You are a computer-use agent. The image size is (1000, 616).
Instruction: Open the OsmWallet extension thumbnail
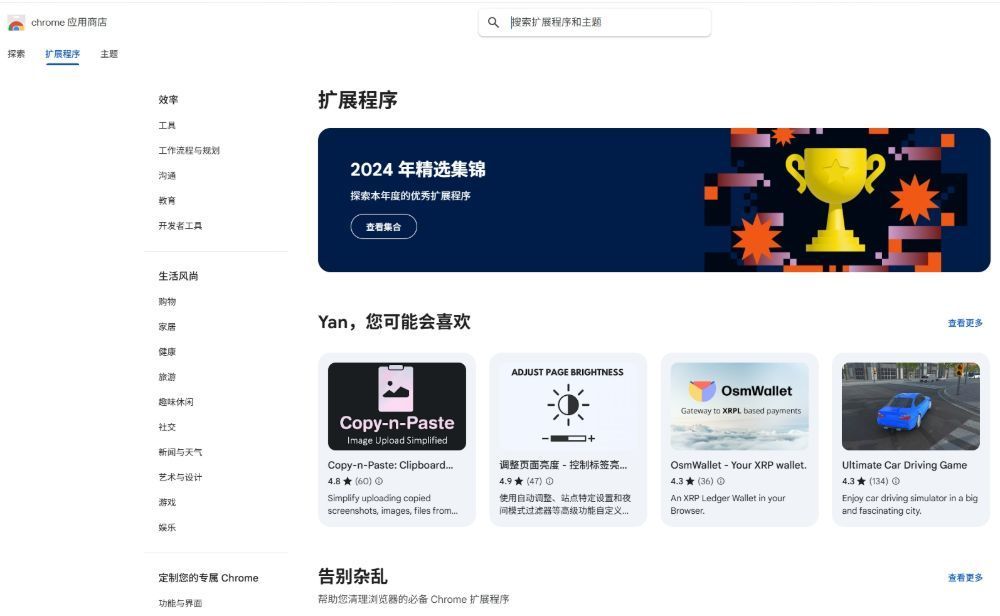(739, 406)
